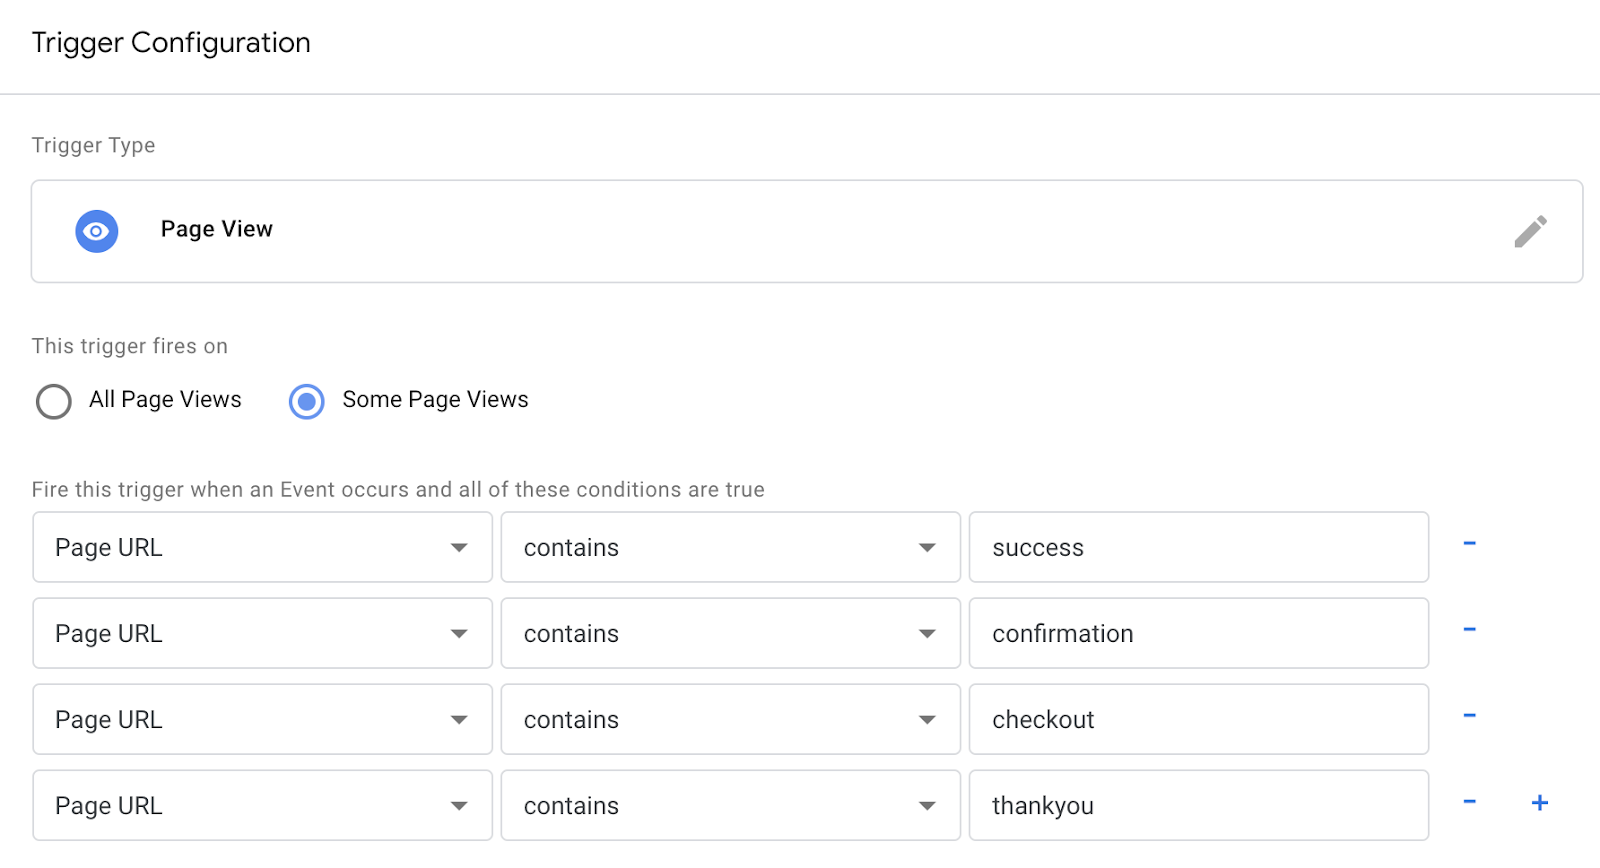Select the Some Page Views radio button

tap(307, 401)
